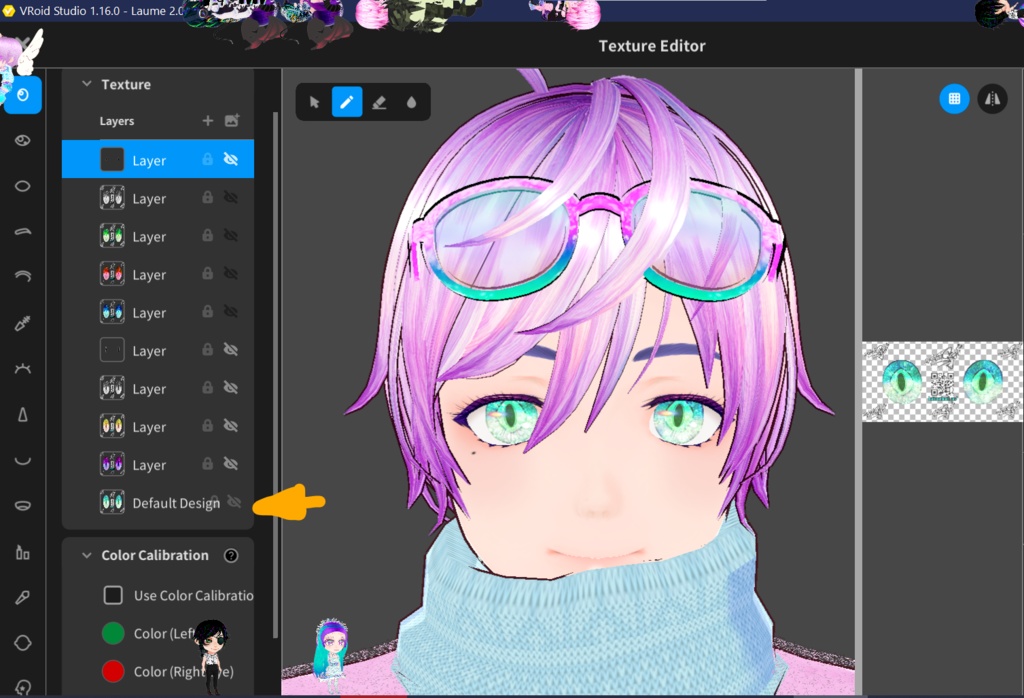This screenshot has width=1024, height=698.
Task: Select the cursor selection tool in Texture Editor
Action: pyautogui.click(x=314, y=101)
